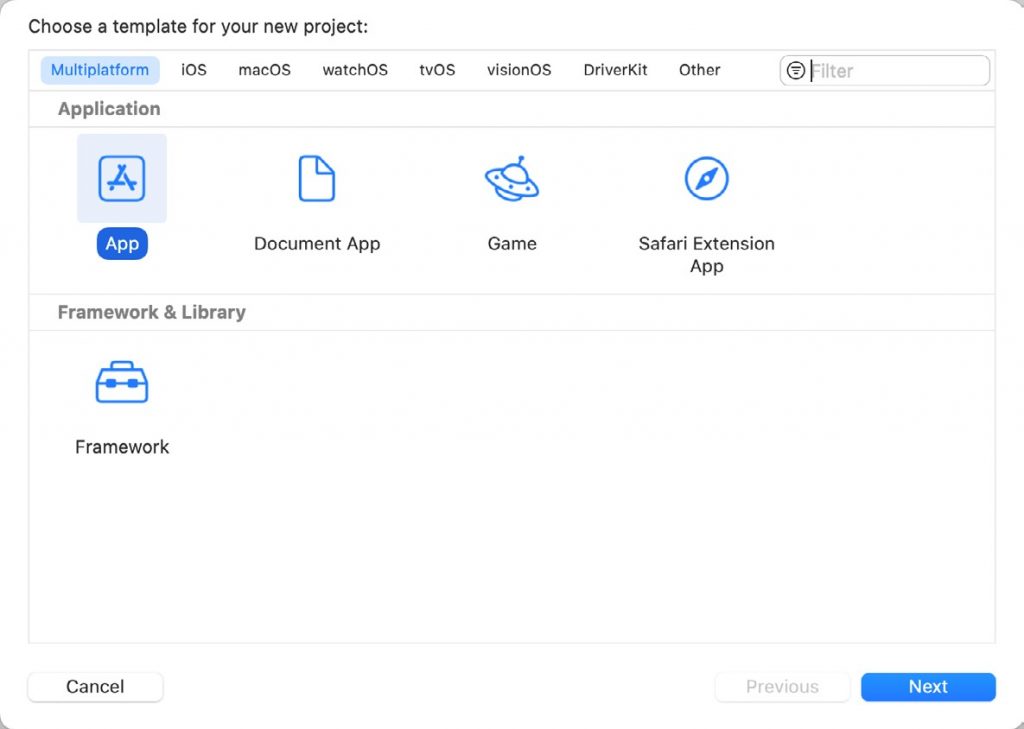
Task: Click the filter funnel icon
Action: [795, 70]
